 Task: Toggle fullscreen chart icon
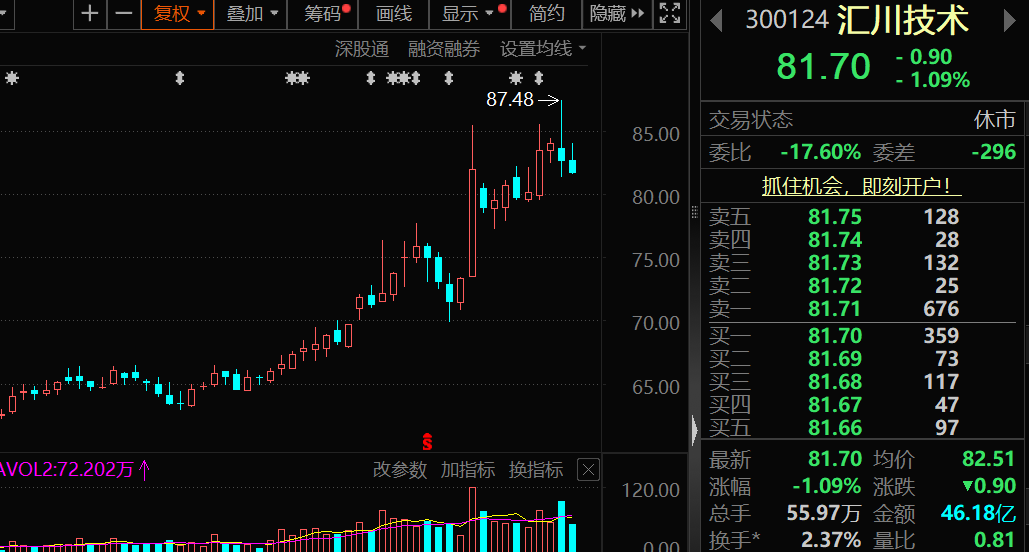point(669,14)
